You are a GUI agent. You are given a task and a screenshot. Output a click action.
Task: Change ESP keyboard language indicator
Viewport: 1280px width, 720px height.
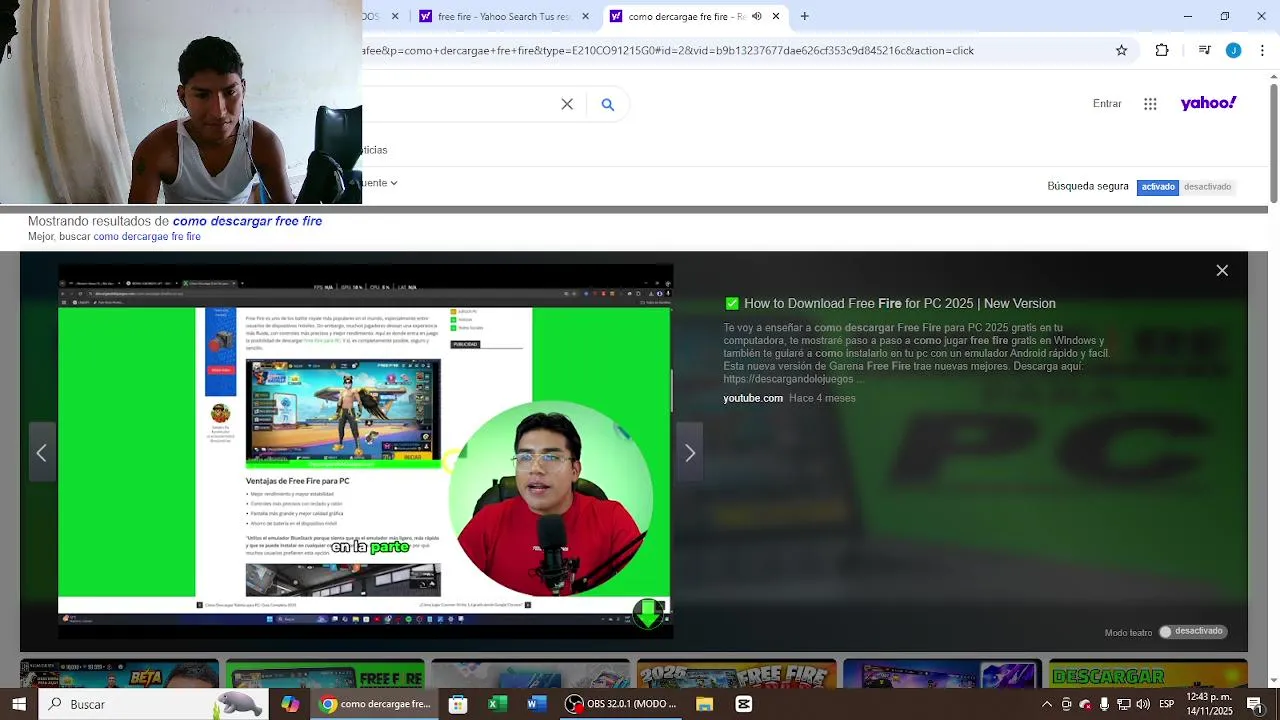[1166, 704]
